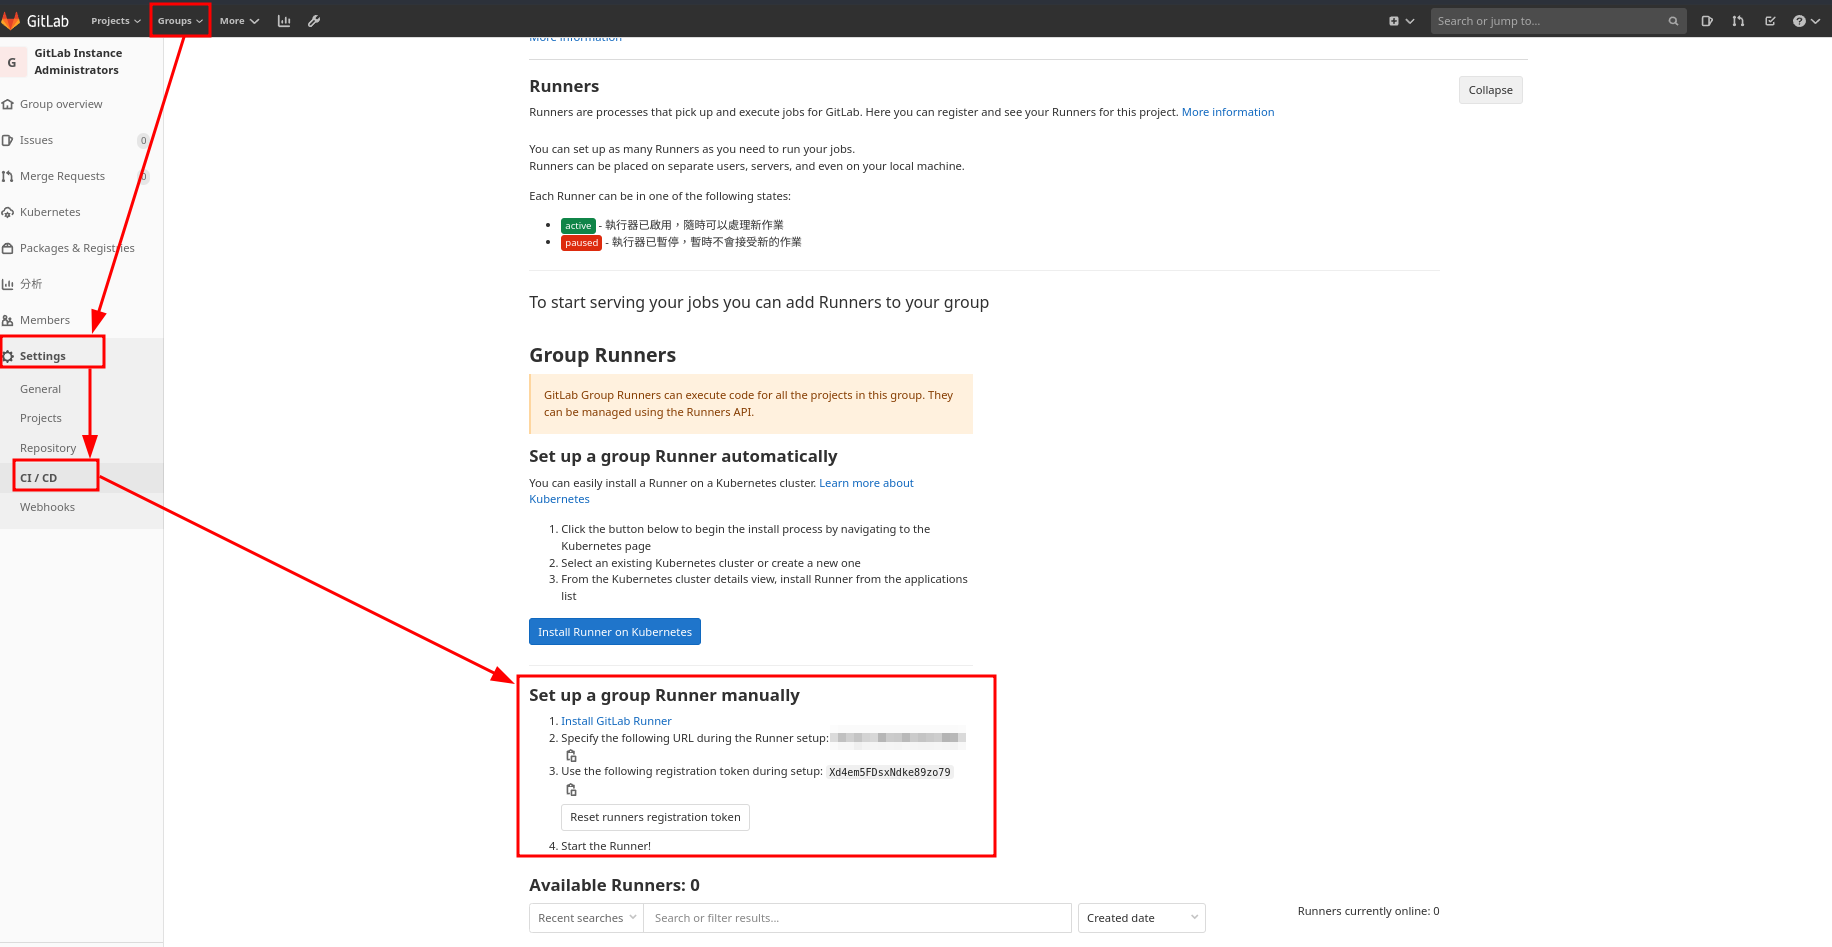Screen dimensions: 1832x947
Task: Click the GitLab logo in the navbar
Action: pos(36,20)
